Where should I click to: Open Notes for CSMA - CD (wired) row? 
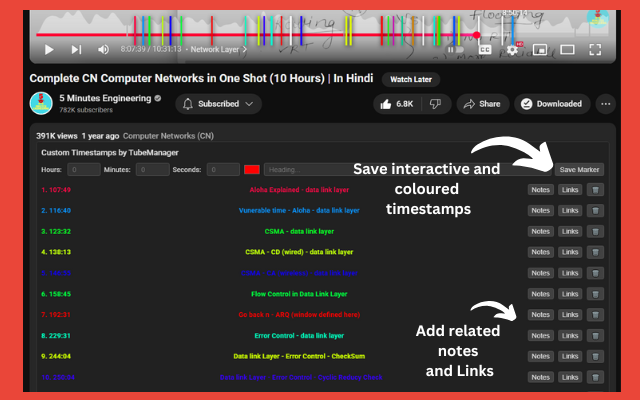tap(540, 252)
